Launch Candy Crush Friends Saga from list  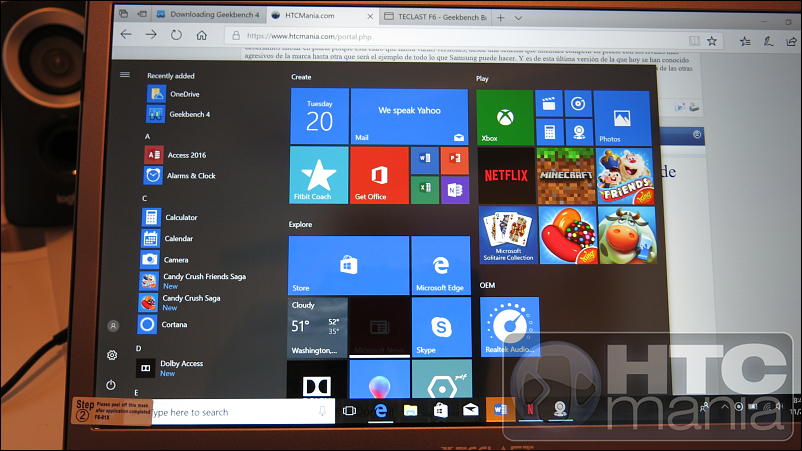(x=192, y=281)
